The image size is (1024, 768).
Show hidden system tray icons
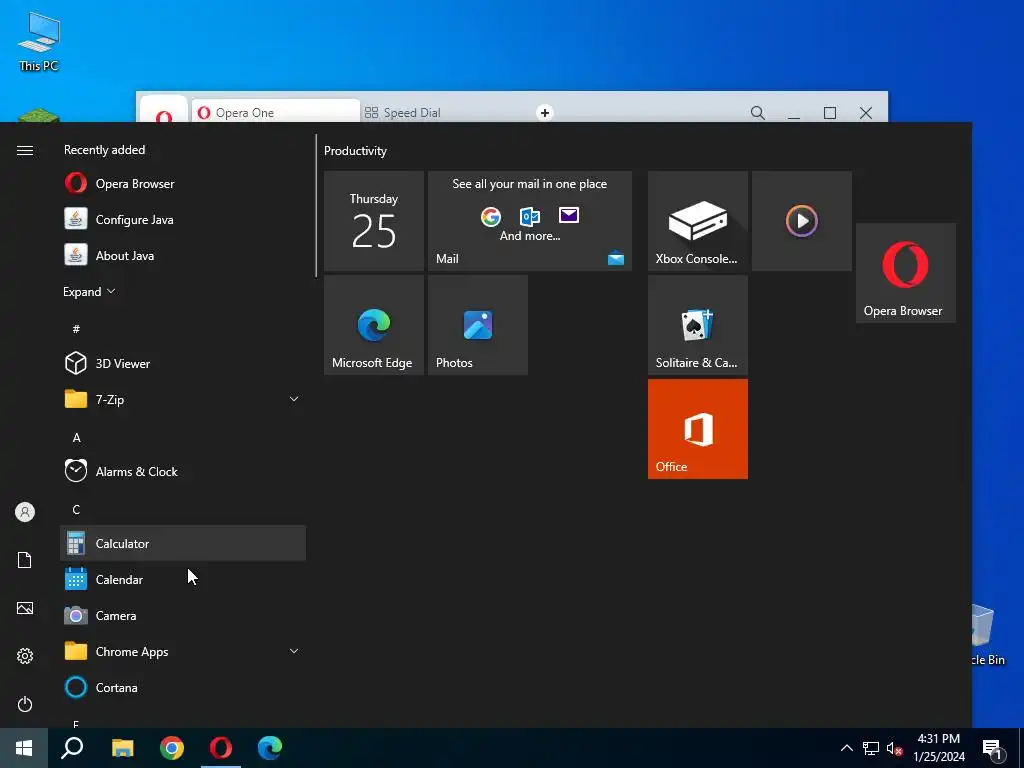(846, 748)
